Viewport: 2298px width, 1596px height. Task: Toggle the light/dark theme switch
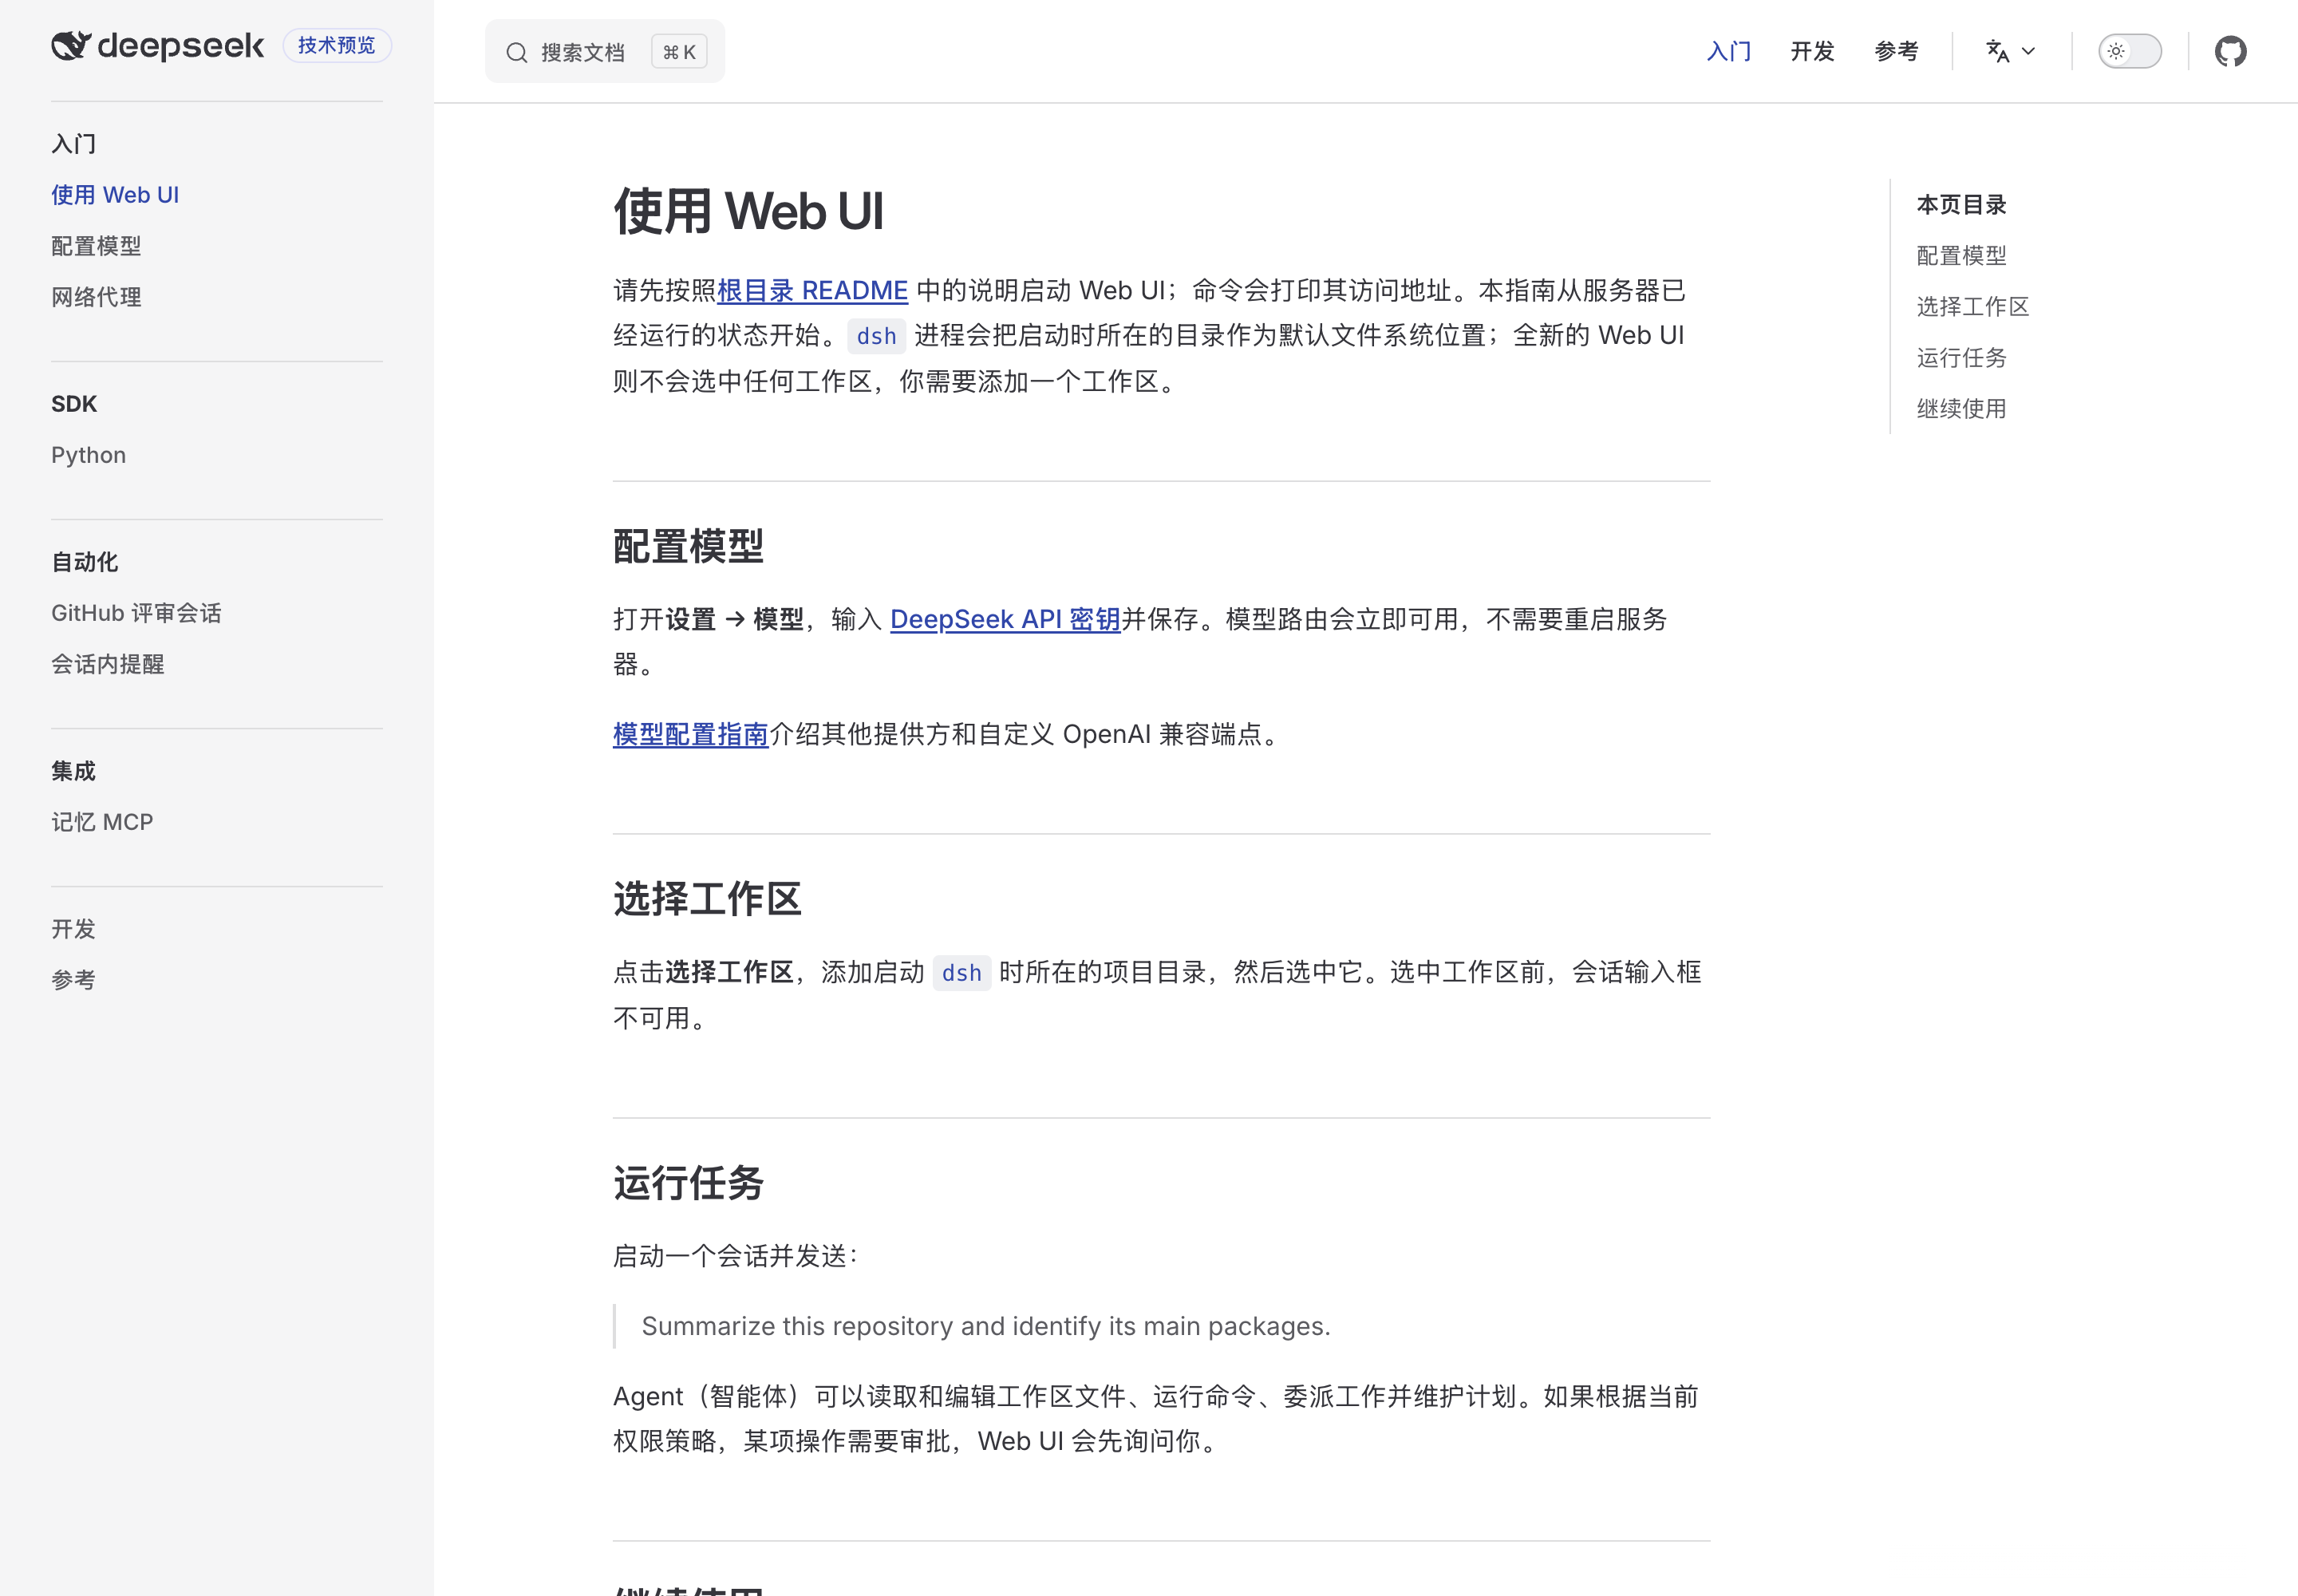[x=2129, y=51]
